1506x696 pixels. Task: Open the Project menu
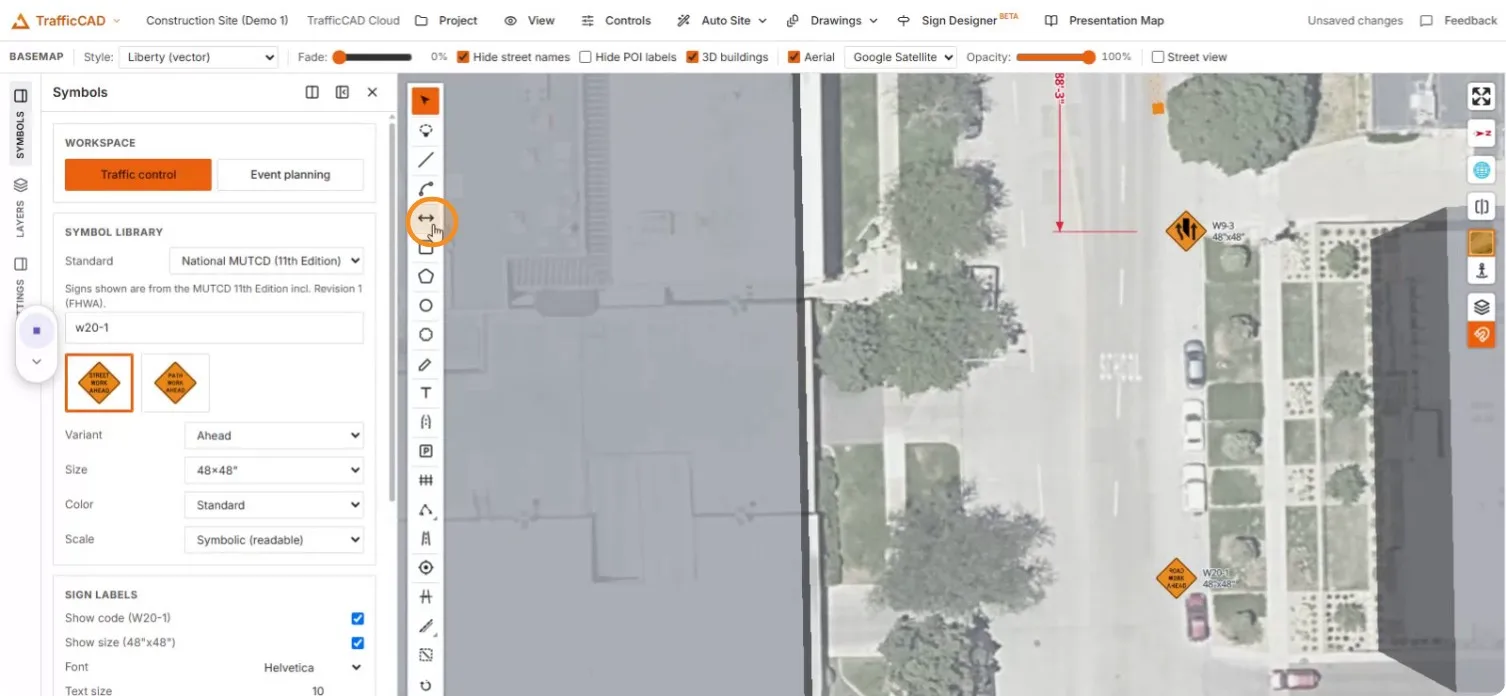point(446,20)
